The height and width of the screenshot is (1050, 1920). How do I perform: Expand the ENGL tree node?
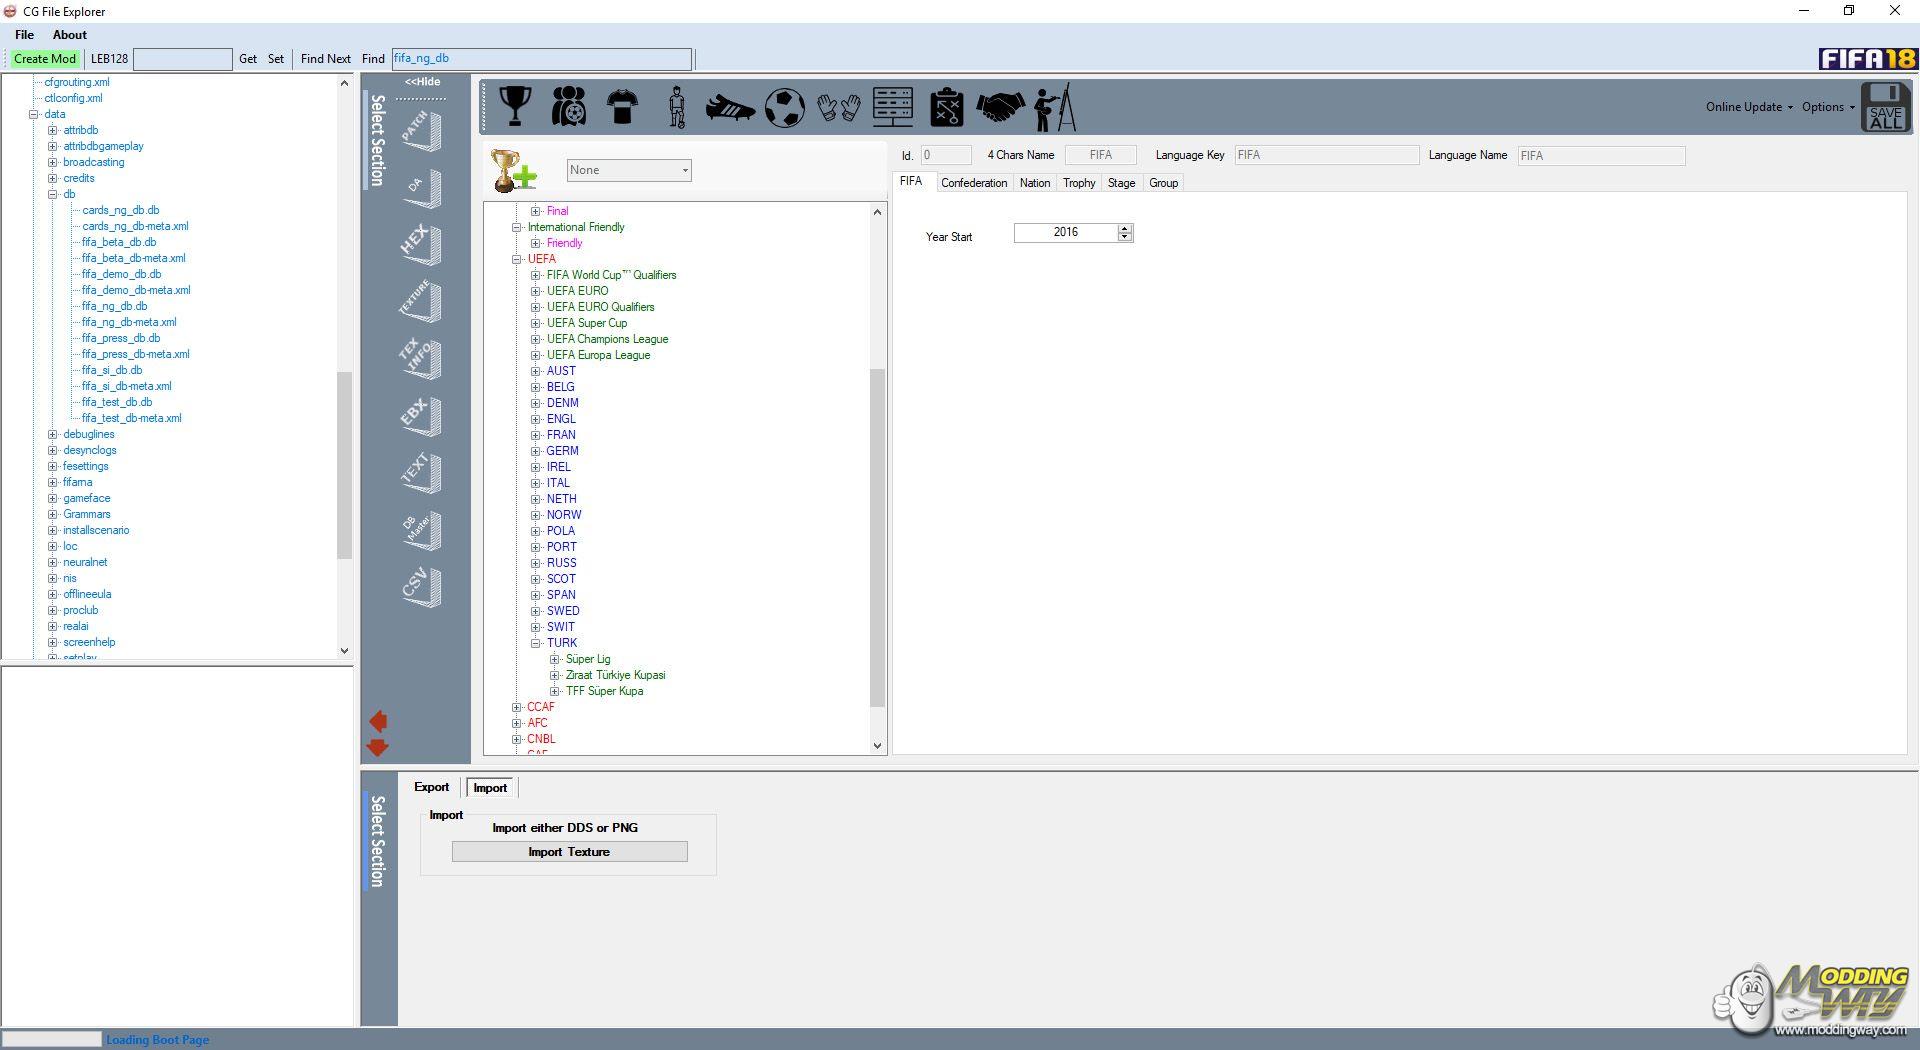click(x=536, y=419)
